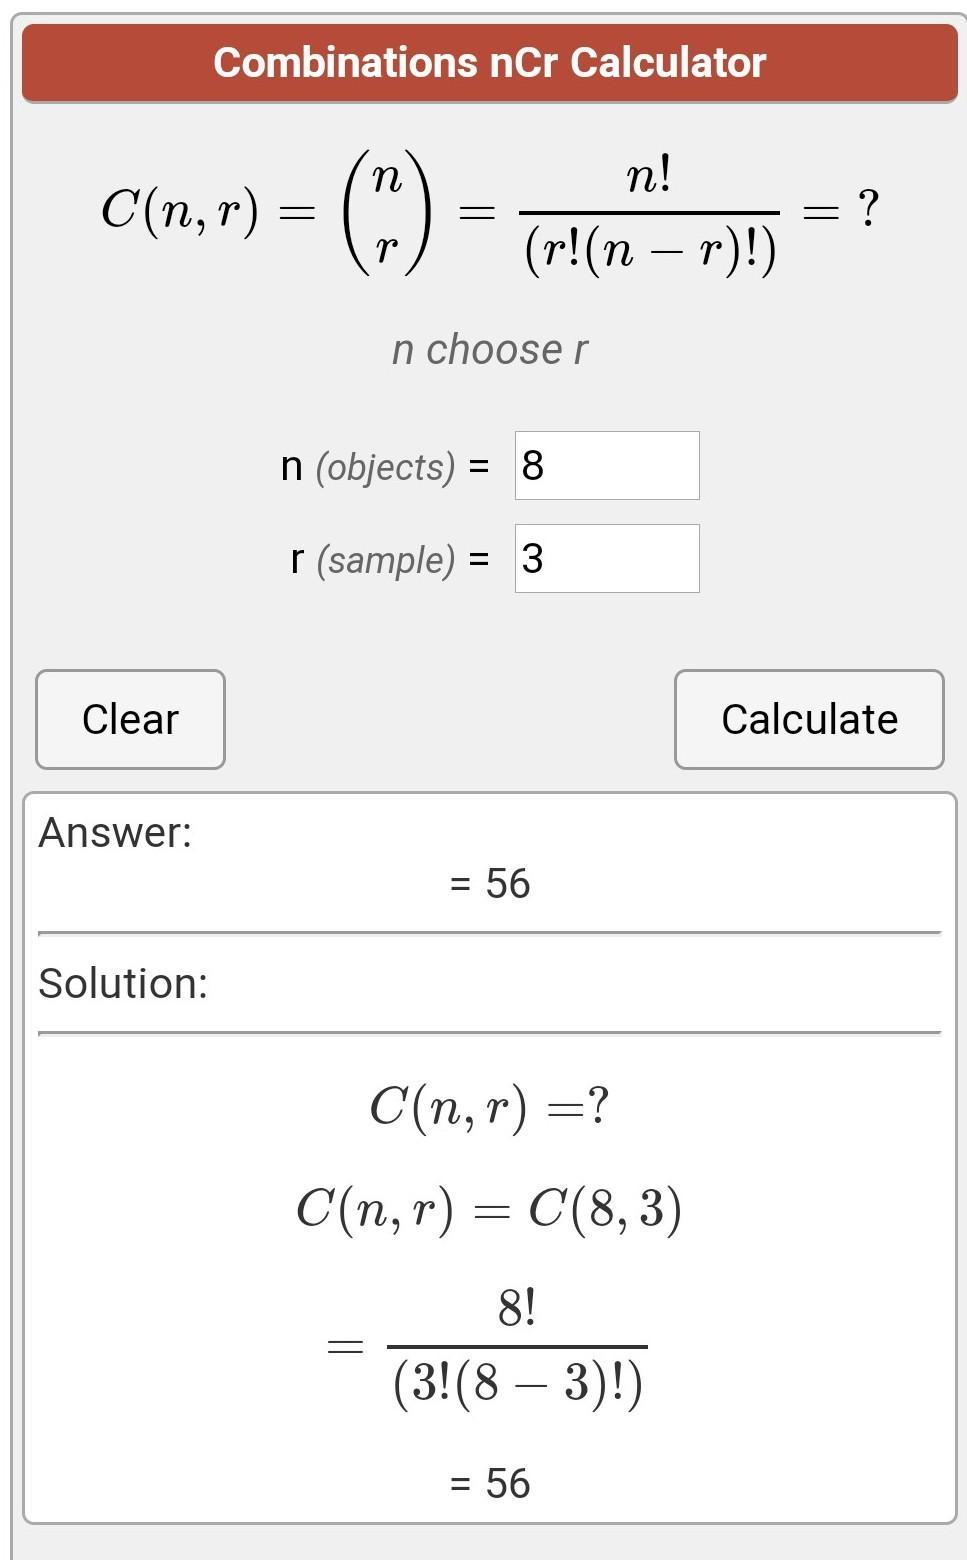Click the binomial coefficient n-over-r symbol

[x=387, y=212]
